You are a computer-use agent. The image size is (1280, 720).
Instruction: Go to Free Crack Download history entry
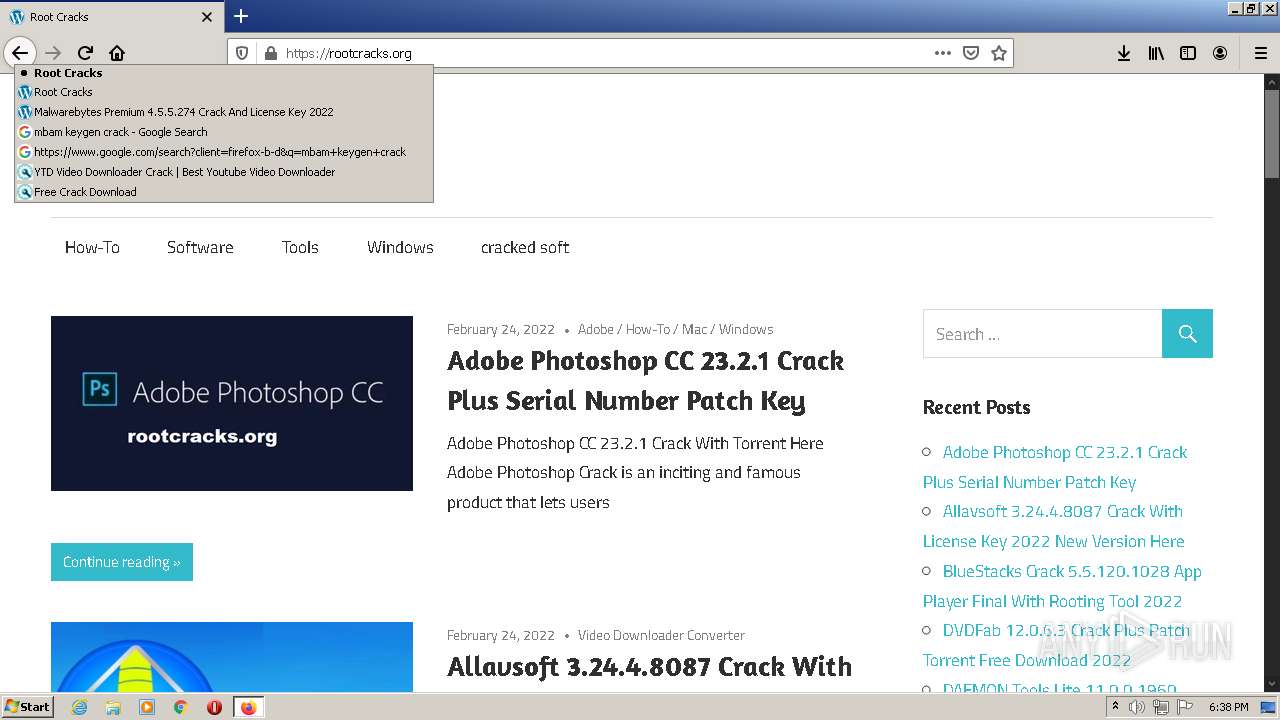224,192
